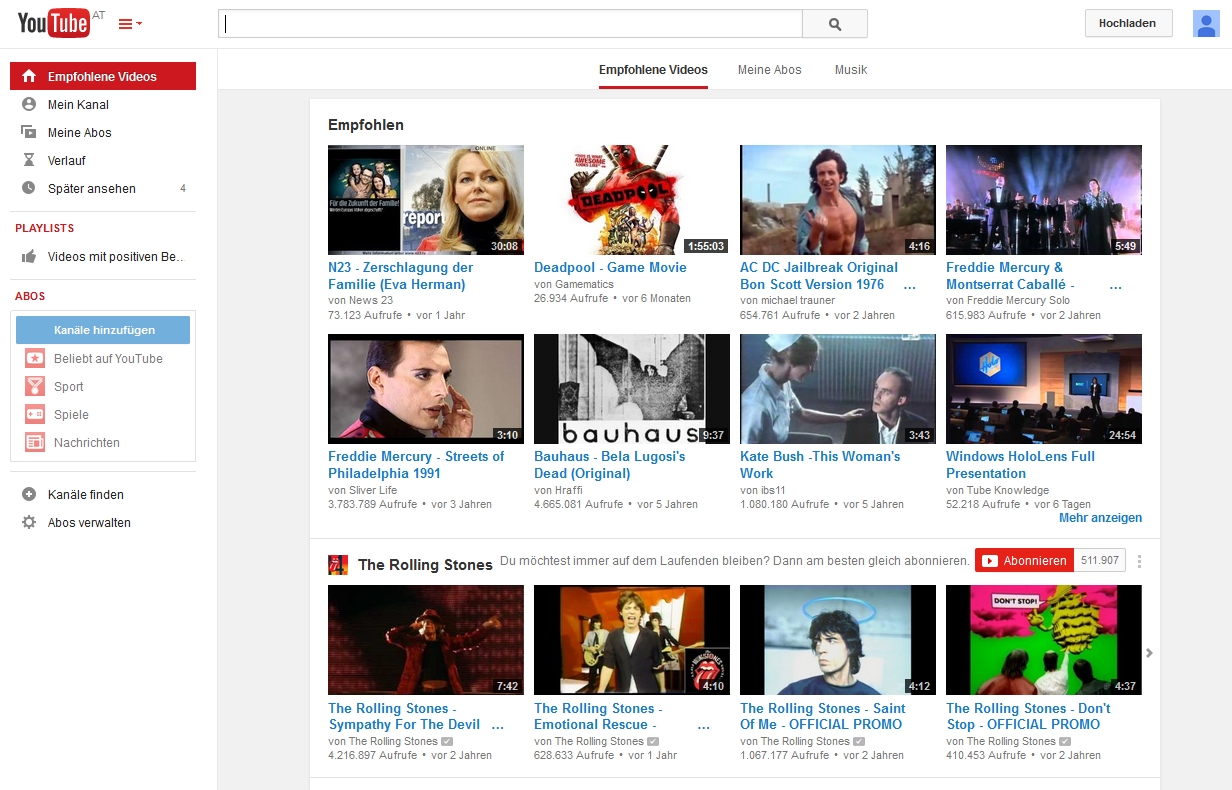Open the Deadpool Game Movie thumbnail
The width and height of the screenshot is (1232, 790).
click(x=632, y=200)
